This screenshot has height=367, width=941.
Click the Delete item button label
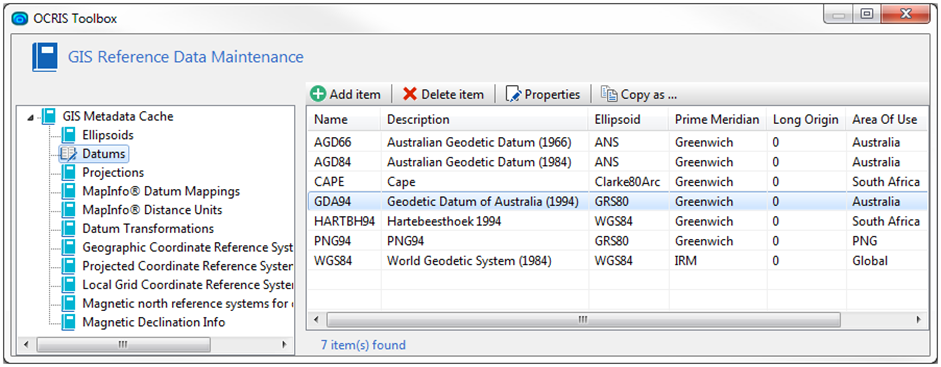click(452, 95)
